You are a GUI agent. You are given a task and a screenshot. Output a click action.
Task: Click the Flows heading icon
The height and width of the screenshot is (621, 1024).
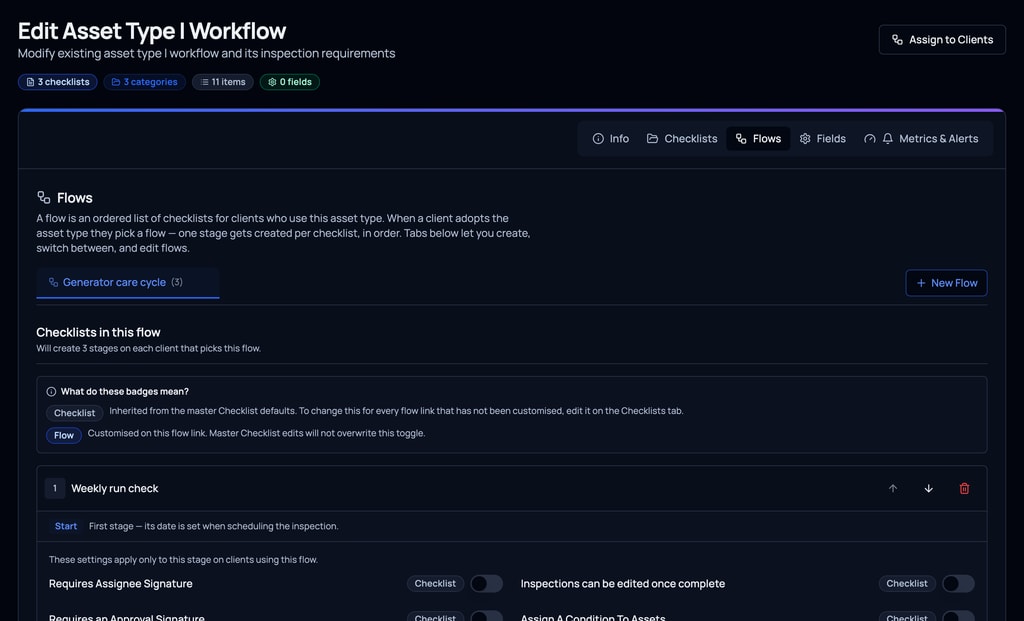pyautogui.click(x=44, y=197)
